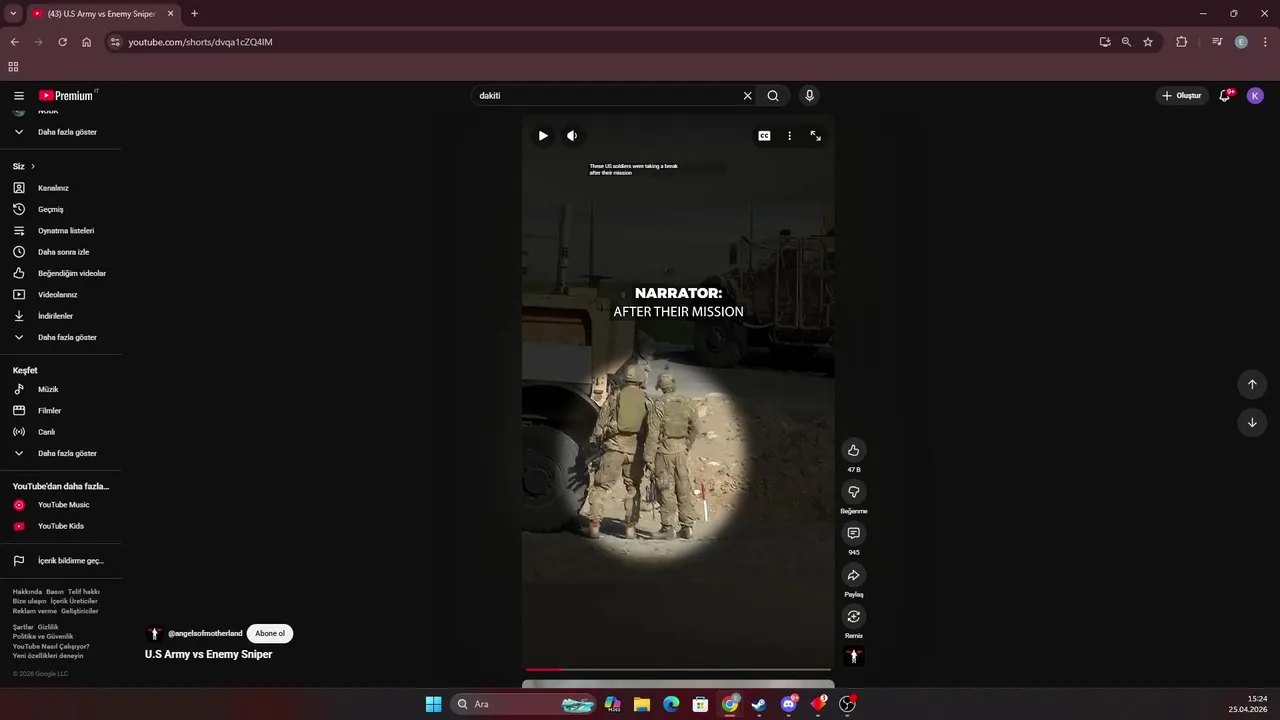Click the browser address bar URL
Image resolution: width=1280 pixels, height=720 pixels.
200,42
